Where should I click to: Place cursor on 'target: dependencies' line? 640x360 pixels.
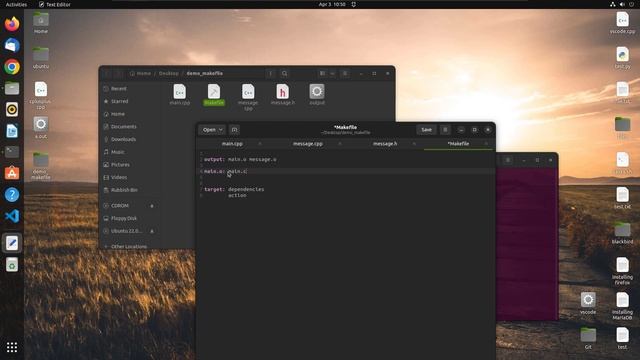(234, 189)
